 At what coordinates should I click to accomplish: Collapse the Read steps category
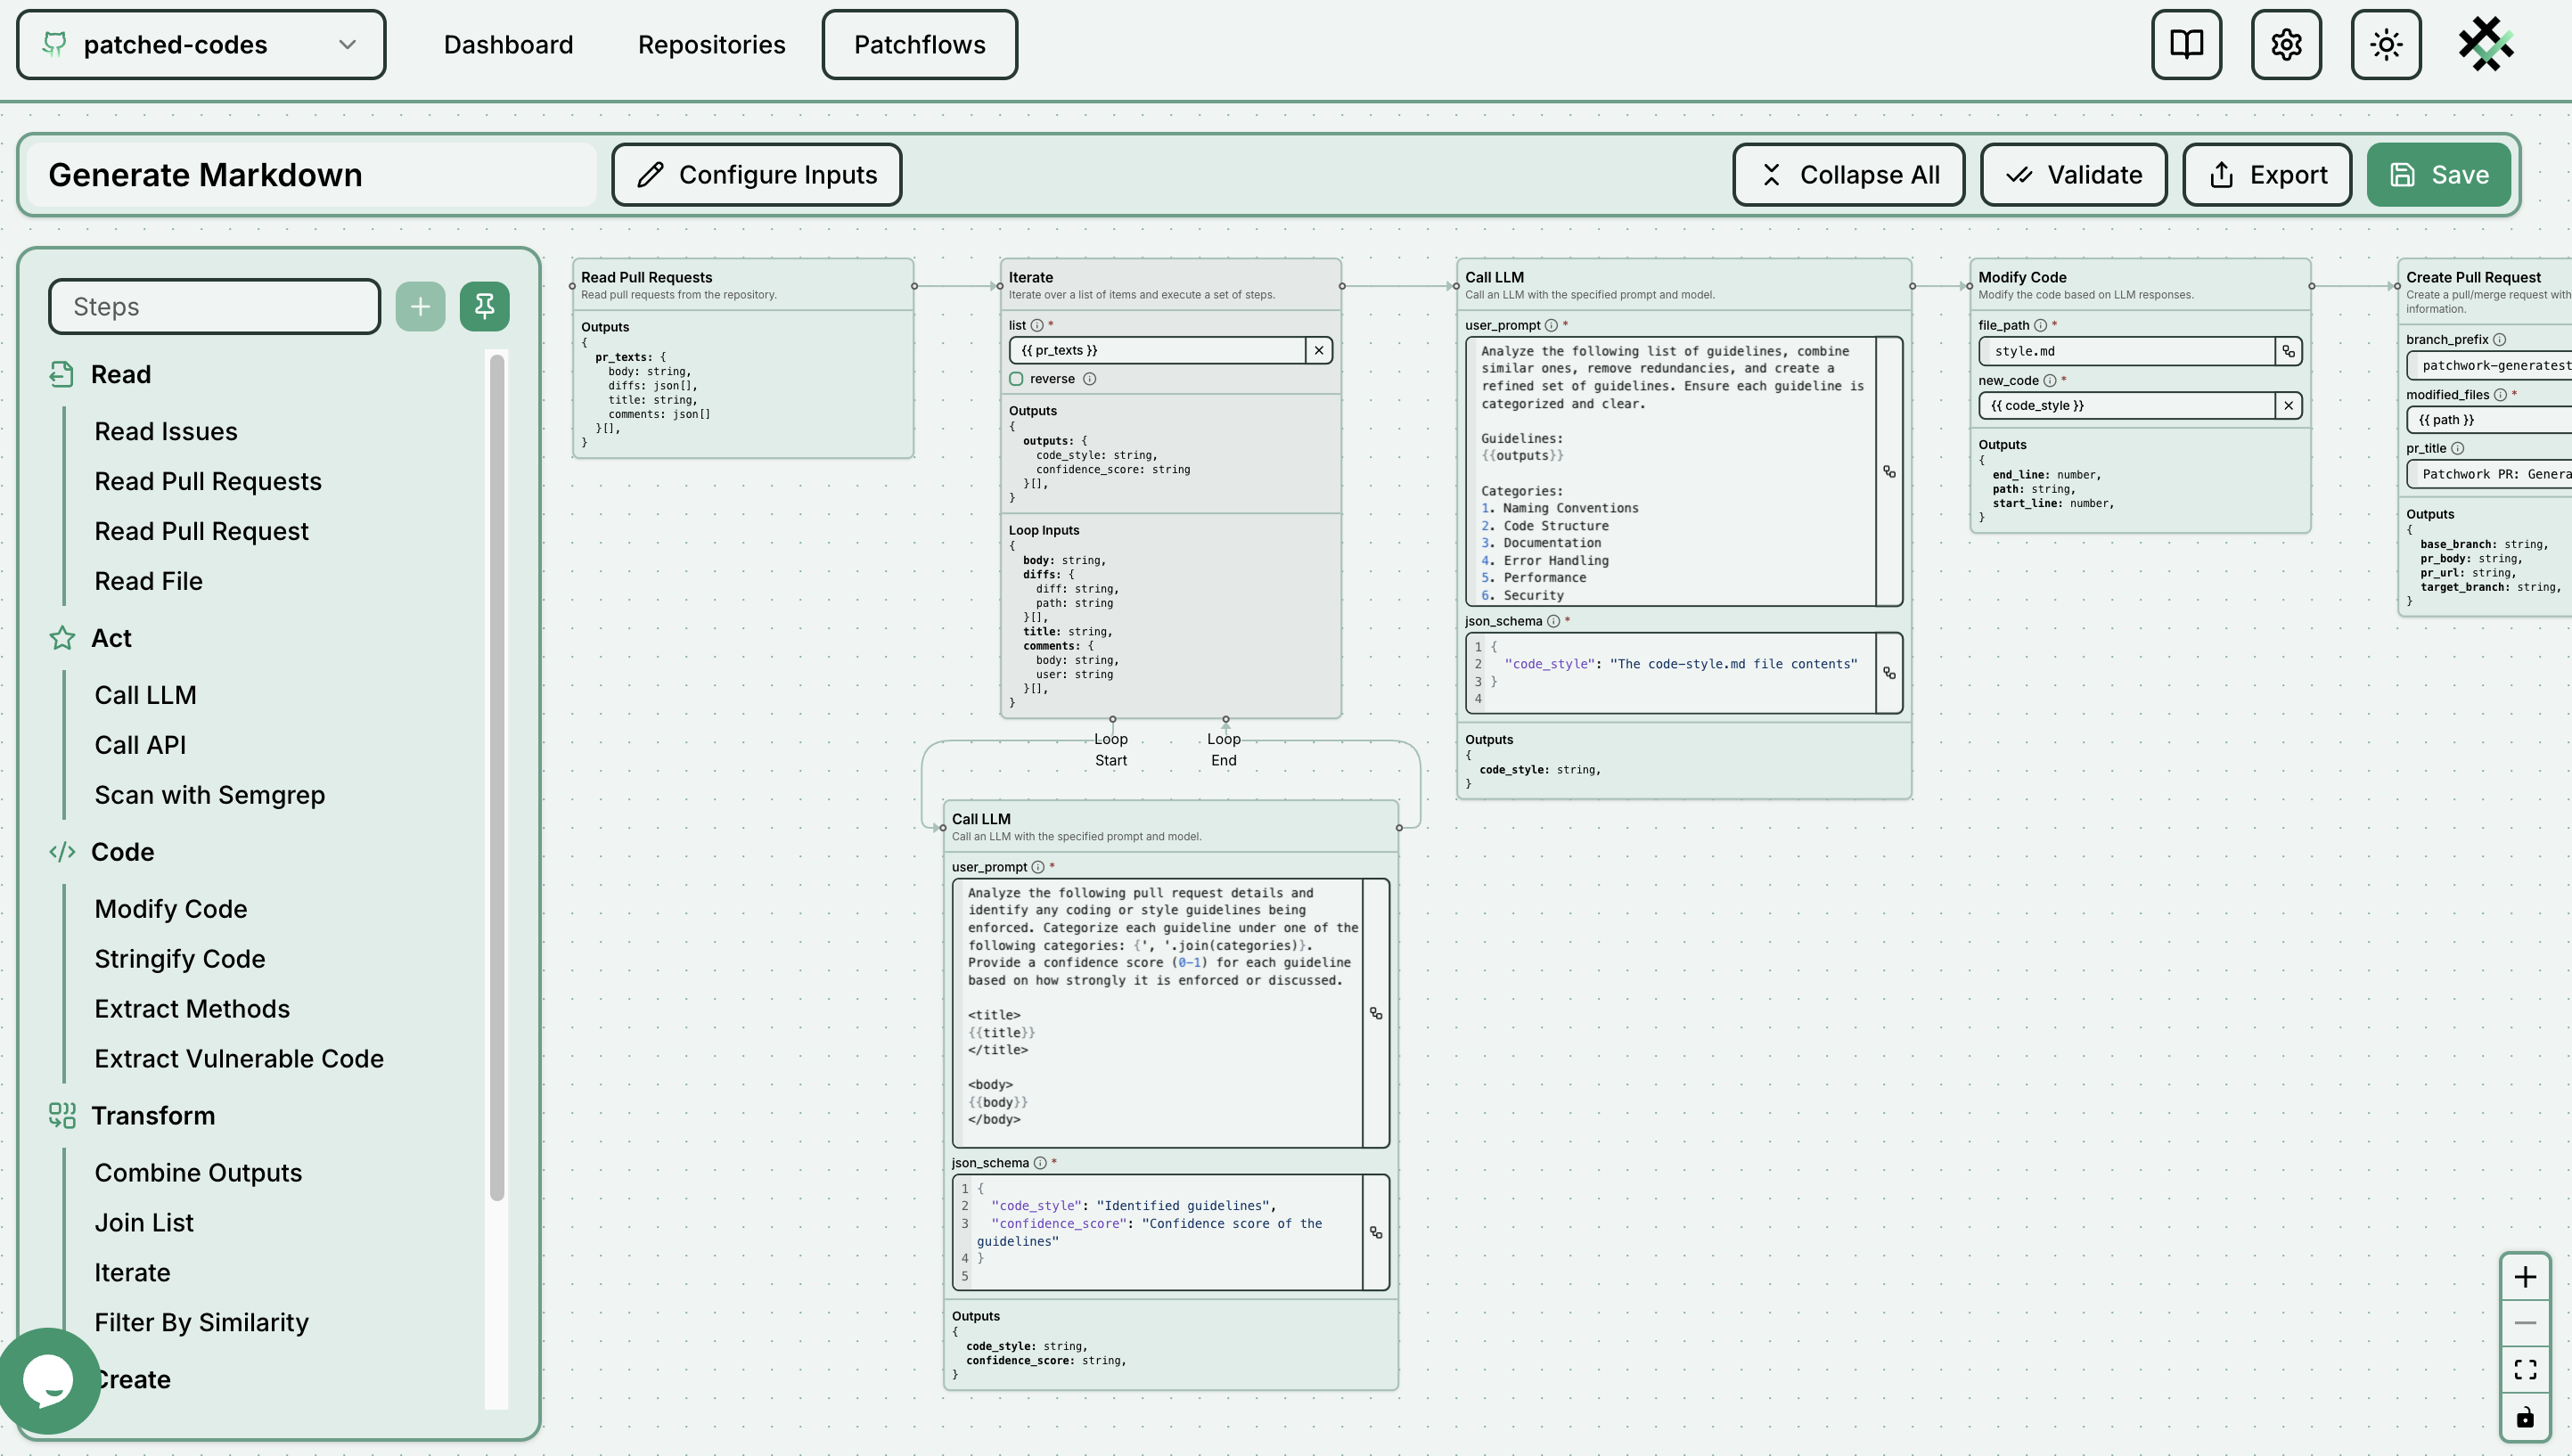point(121,374)
